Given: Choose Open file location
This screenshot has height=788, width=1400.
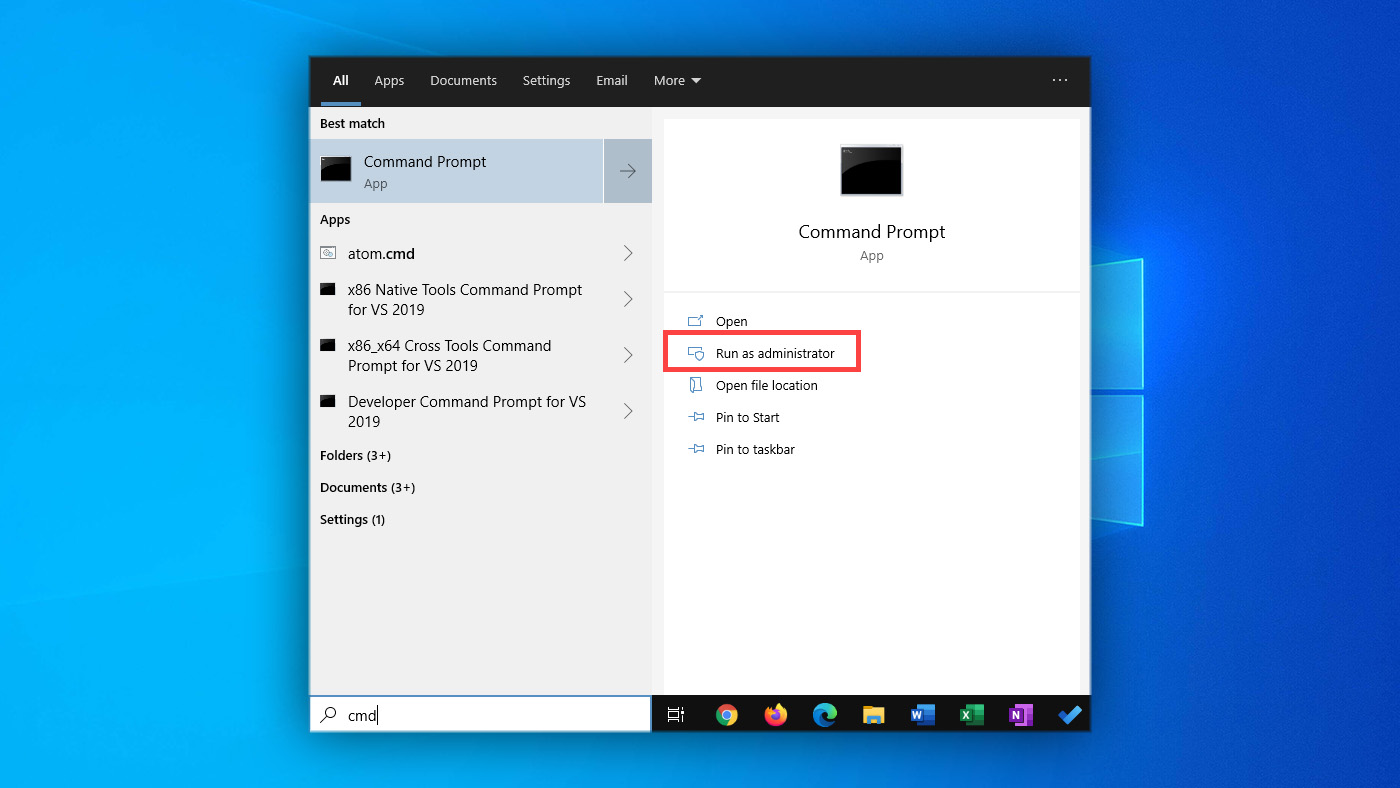Looking at the screenshot, I should click(x=766, y=386).
